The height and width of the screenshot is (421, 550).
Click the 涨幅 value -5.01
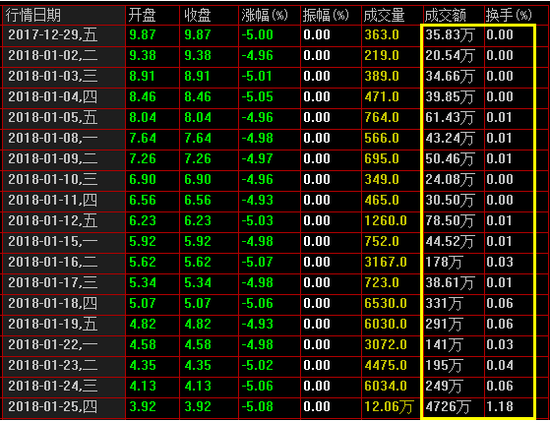(x=257, y=76)
